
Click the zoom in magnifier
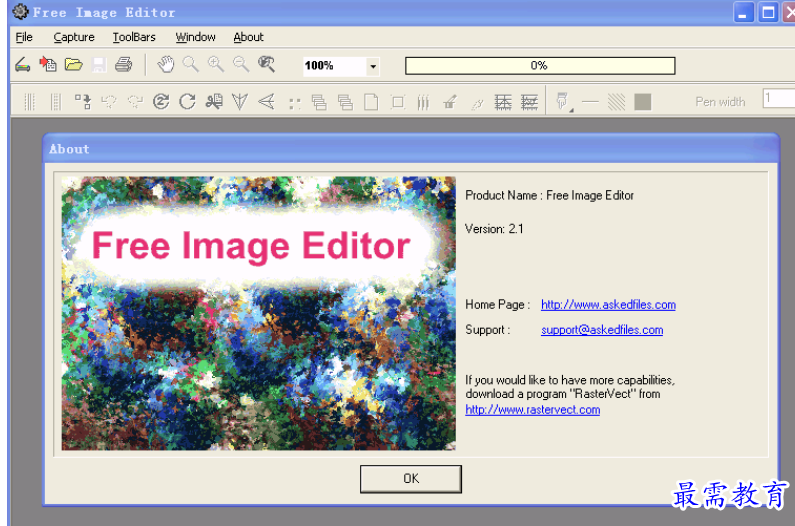coord(216,64)
